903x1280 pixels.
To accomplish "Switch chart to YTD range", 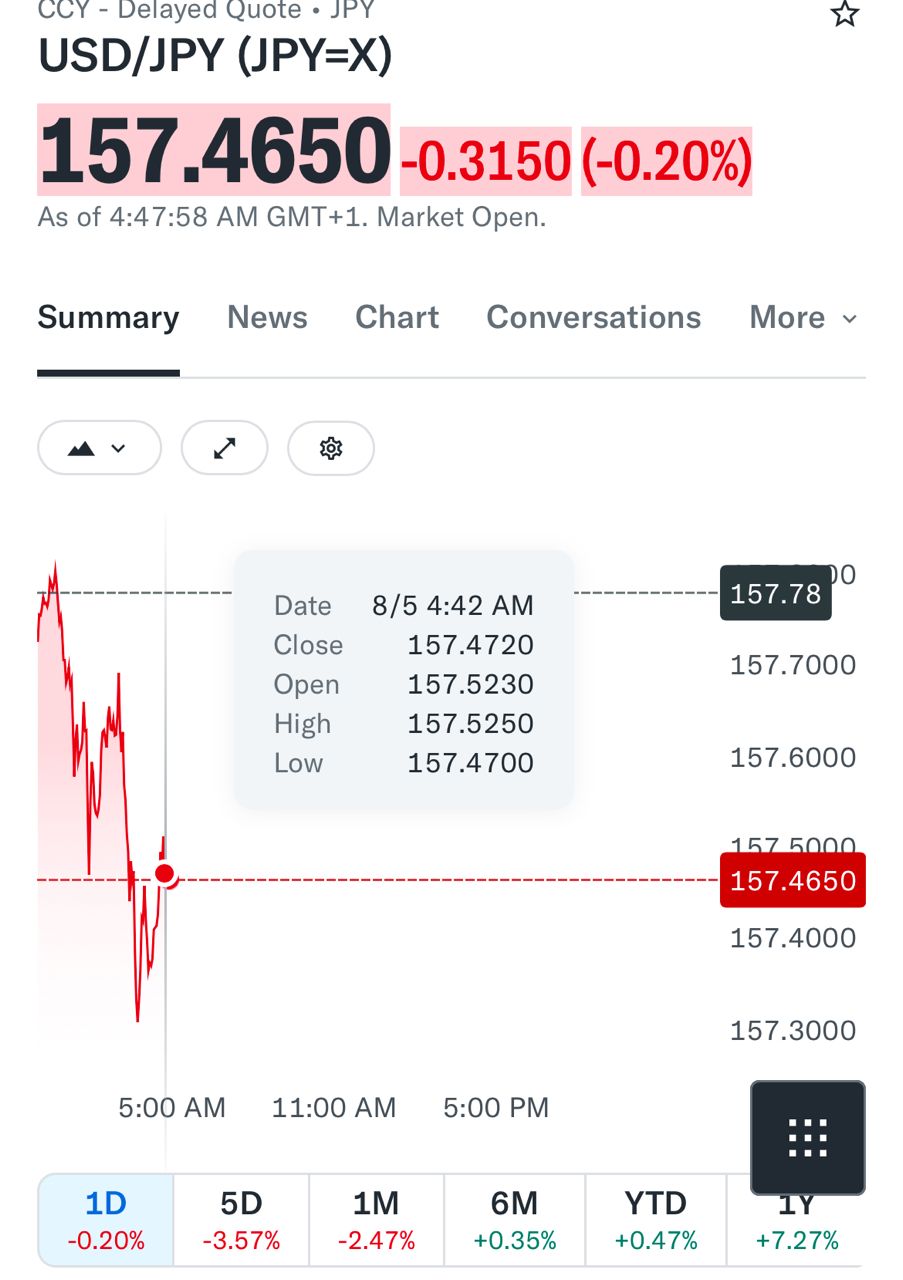I will point(656,1220).
